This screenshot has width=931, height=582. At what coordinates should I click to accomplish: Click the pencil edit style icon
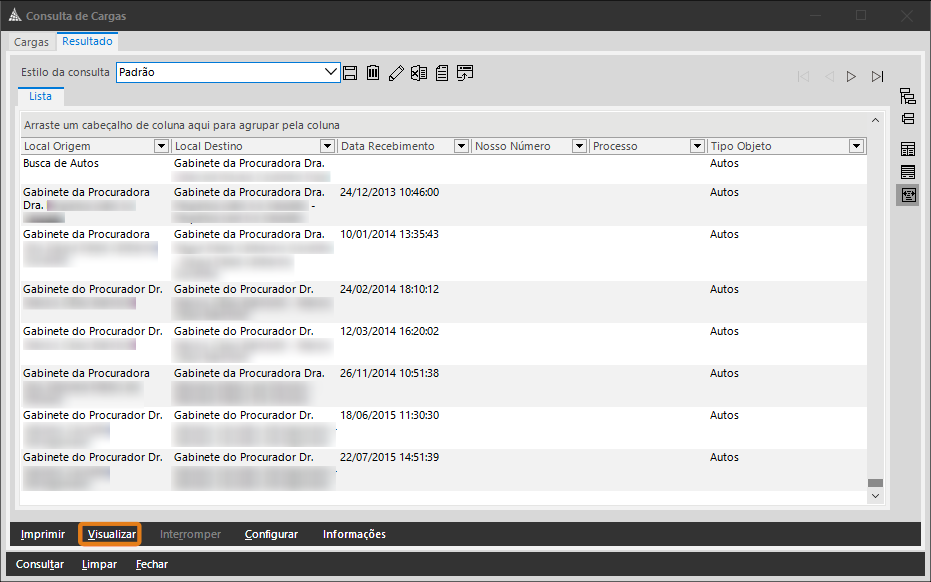(x=396, y=73)
